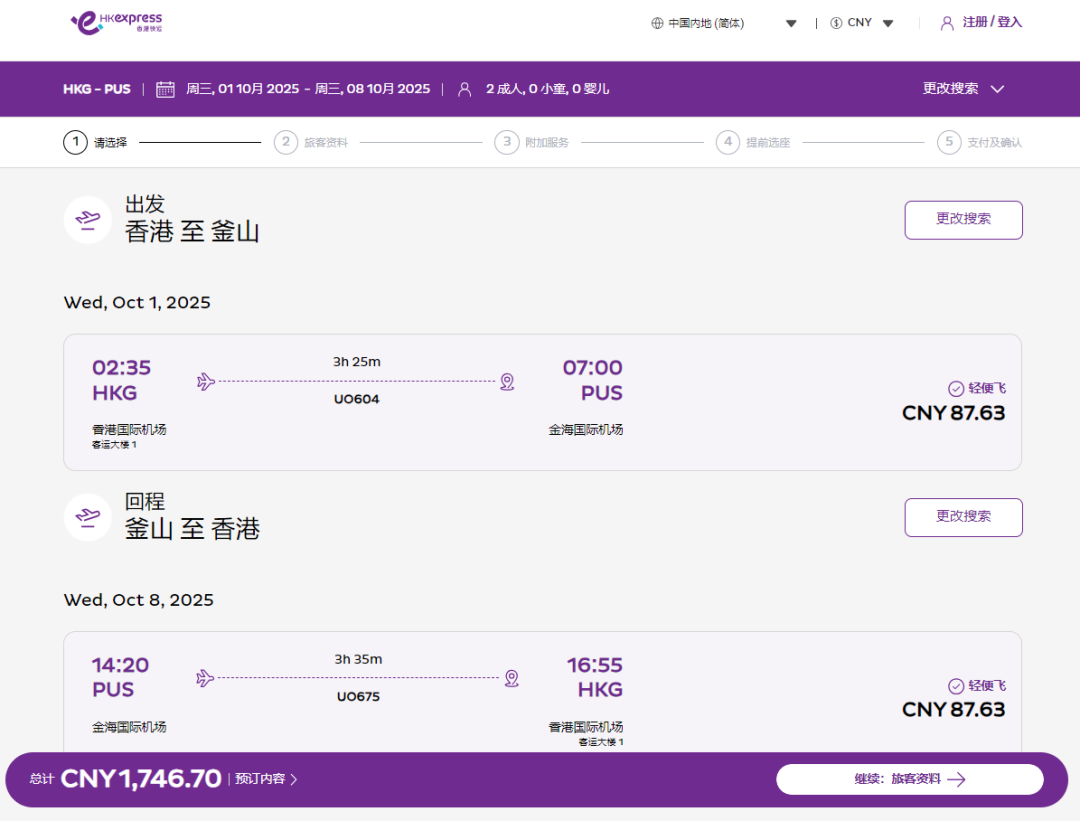Screen dimensions: 1080x821
Task: Click departure time 02:35 HKG
Action: pyautogui.click(x=121, y=380)
